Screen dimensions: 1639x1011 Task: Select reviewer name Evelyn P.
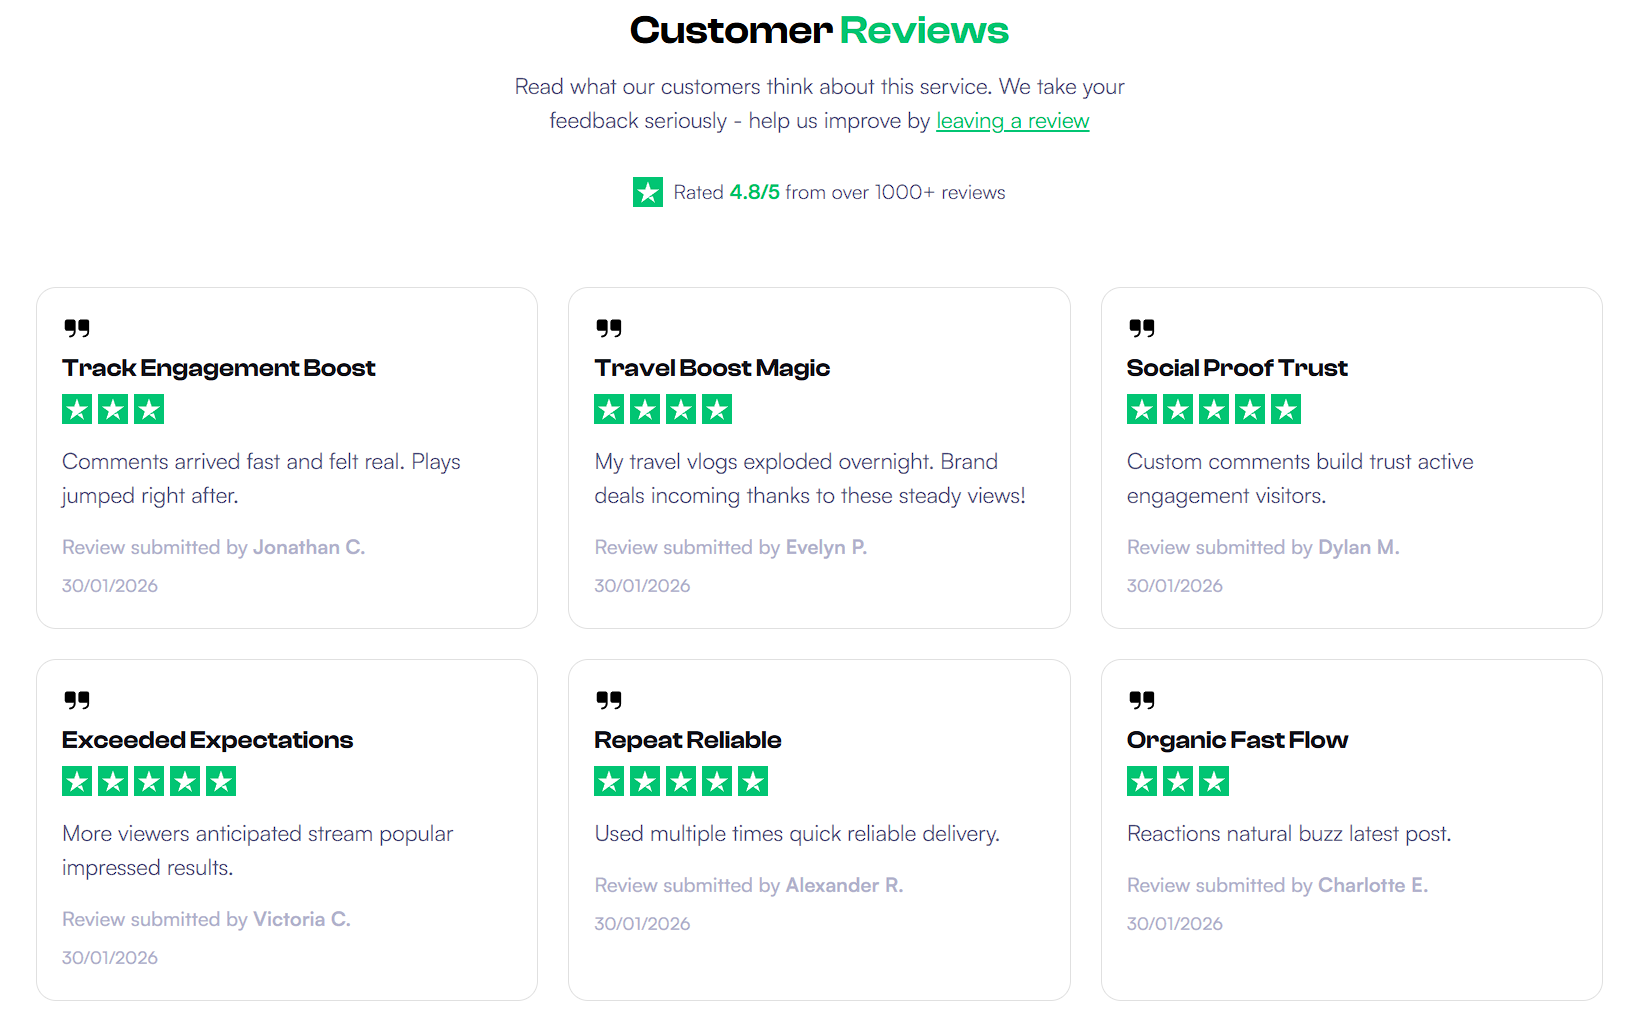click(826, 547)
